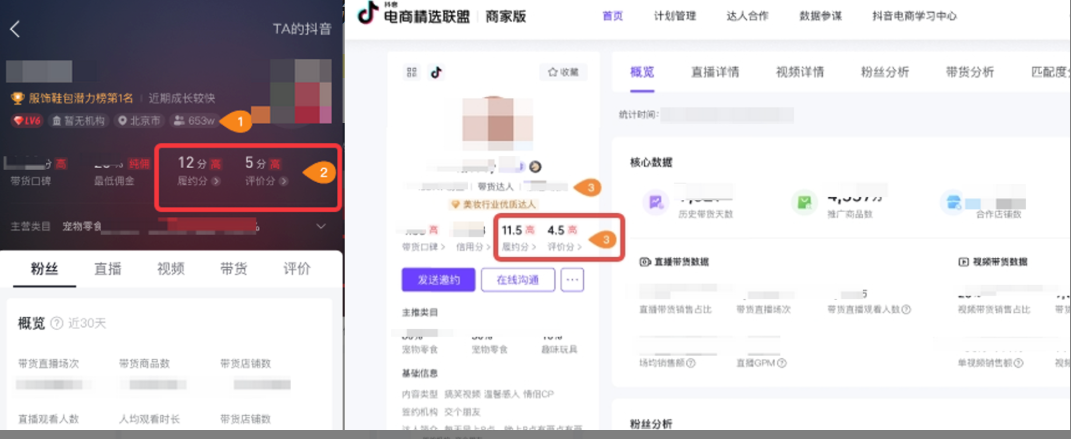Click the 历史带货天数 purple icon
The width and height of the screenshot is (1071, 439).
(655, 203)
